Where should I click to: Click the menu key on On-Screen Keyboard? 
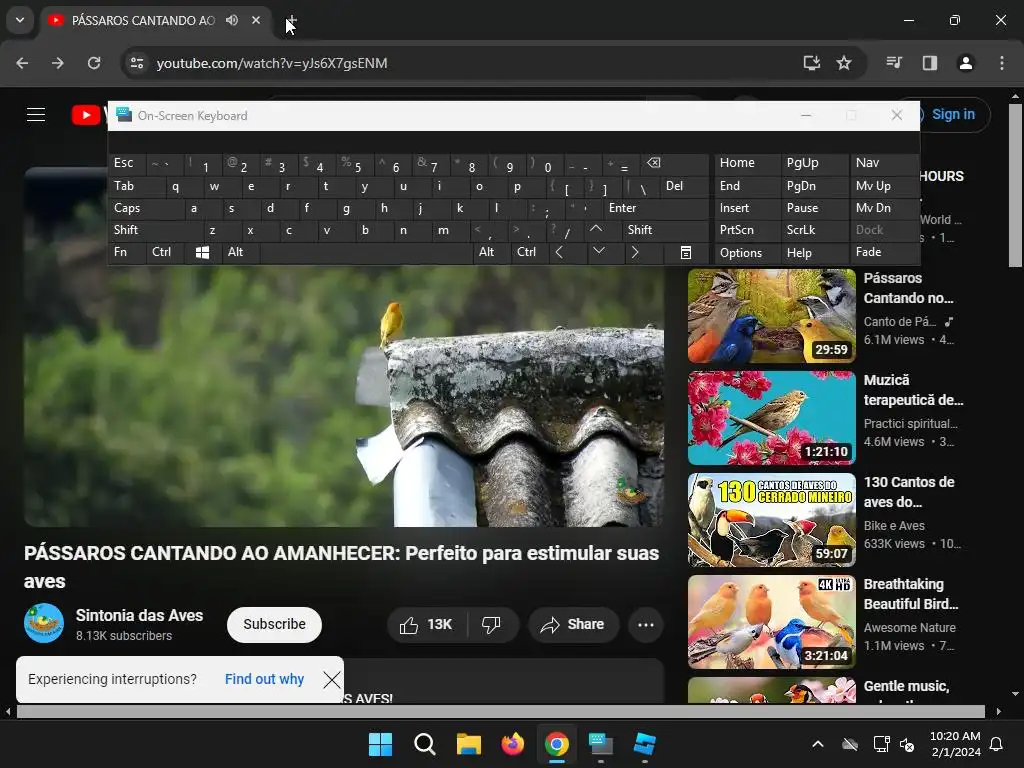[x=686, y=252]
